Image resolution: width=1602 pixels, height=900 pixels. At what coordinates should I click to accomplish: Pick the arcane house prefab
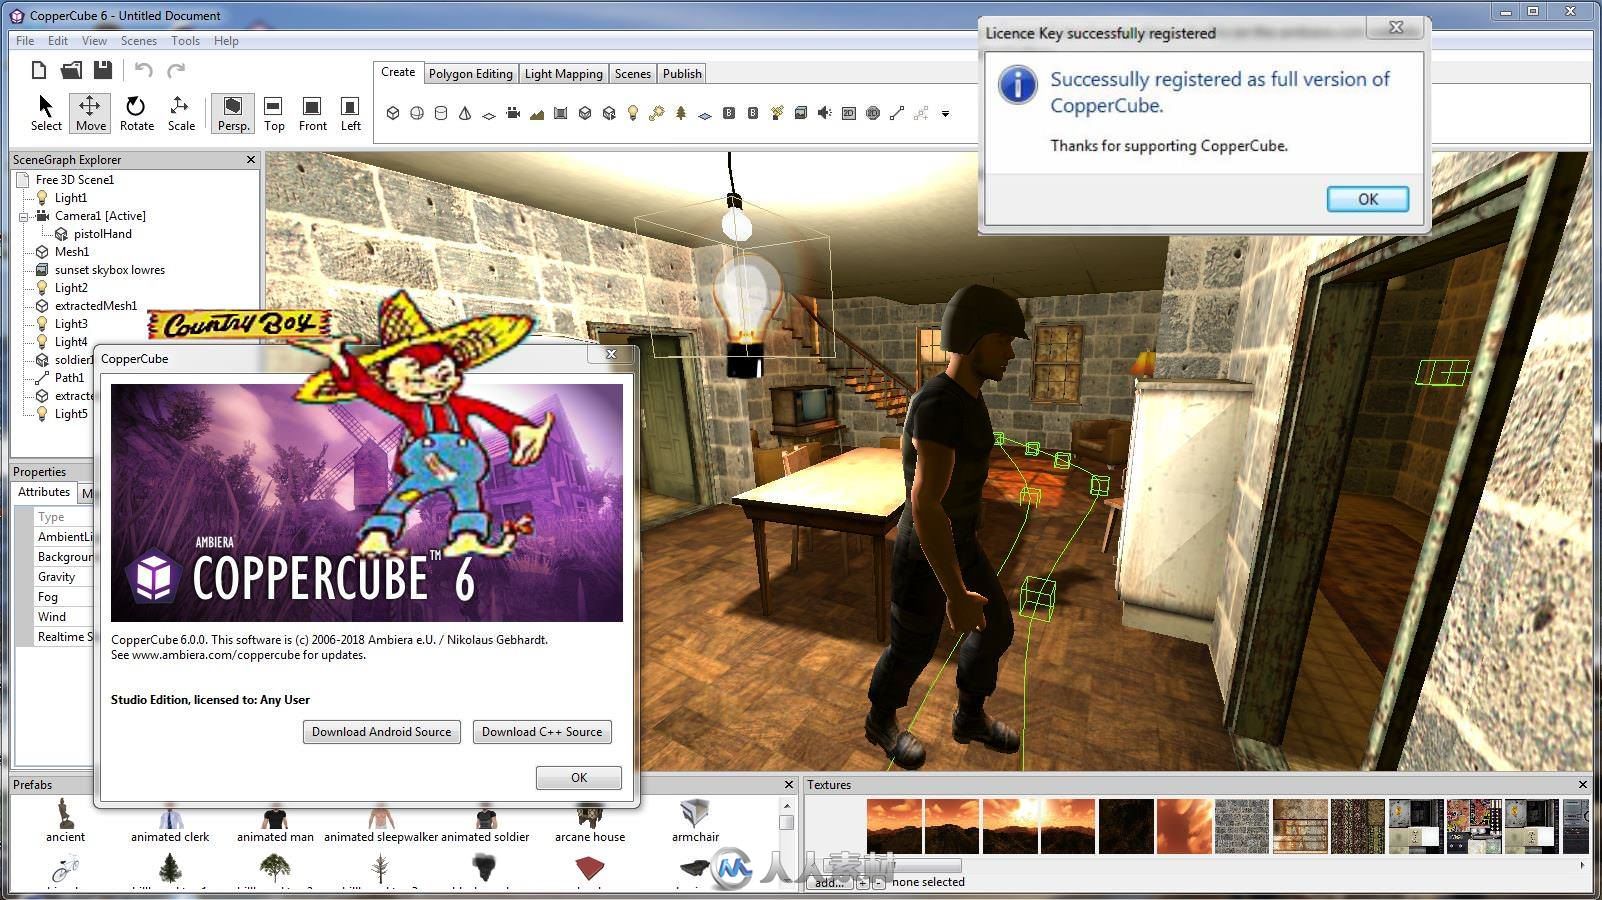[x=590, y=823]
